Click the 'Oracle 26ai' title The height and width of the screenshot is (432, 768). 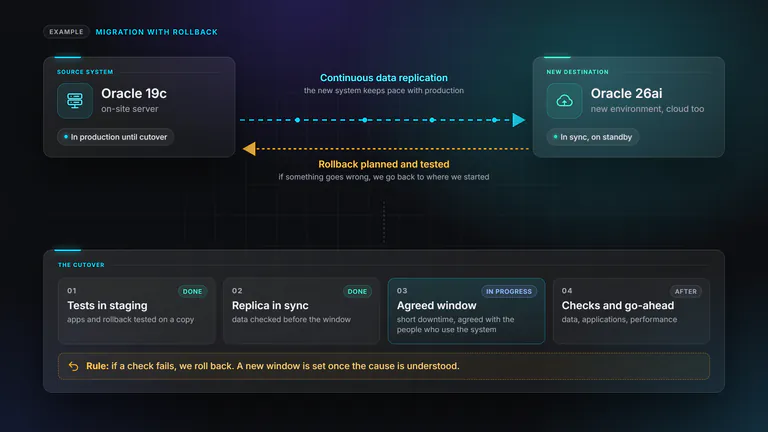(626, 94)
